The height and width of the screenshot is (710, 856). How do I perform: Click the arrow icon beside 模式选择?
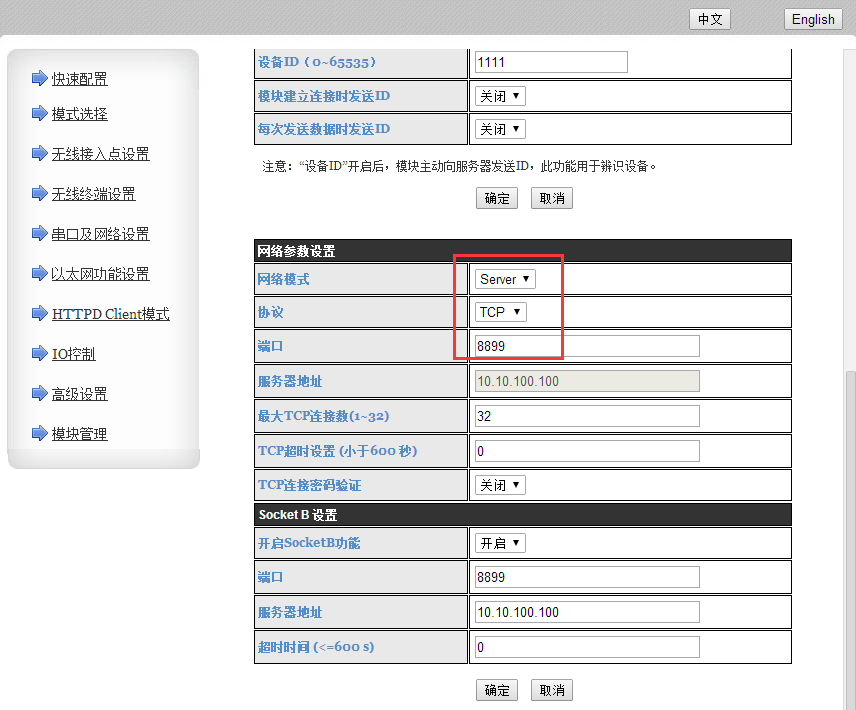tap(39, 114)
